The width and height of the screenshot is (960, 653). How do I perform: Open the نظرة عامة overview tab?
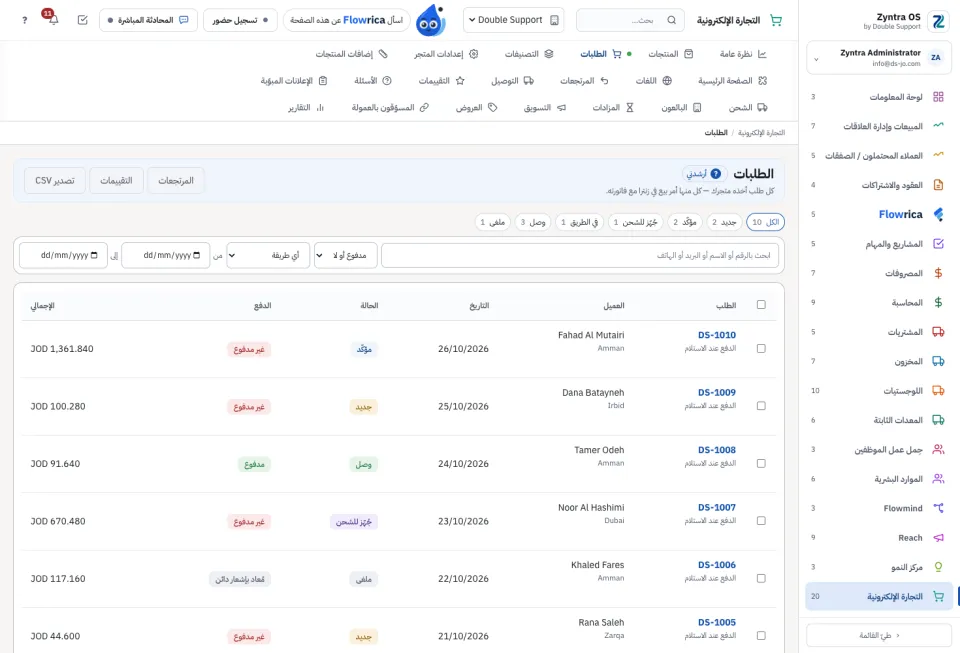[x=743, y=54]
